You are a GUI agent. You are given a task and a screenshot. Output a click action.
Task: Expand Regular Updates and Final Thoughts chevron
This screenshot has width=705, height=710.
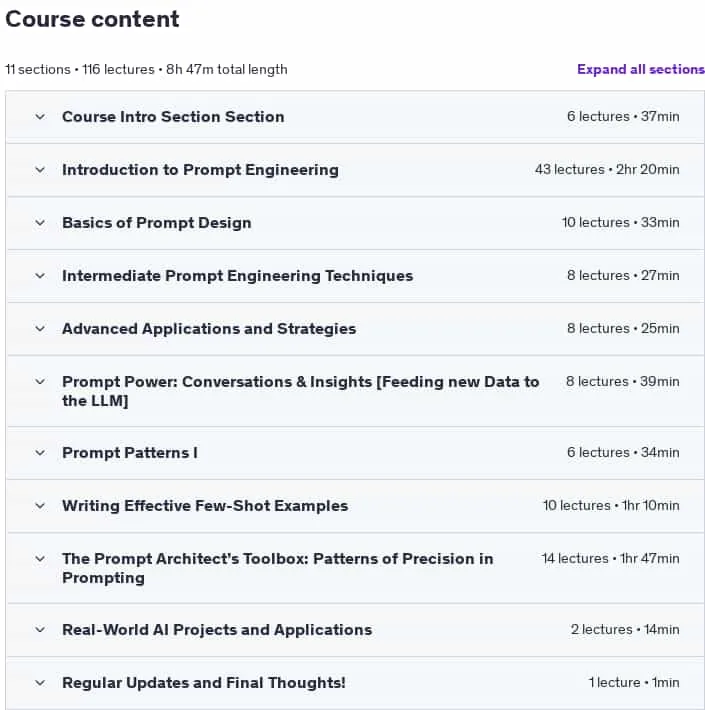coord(40,683)
